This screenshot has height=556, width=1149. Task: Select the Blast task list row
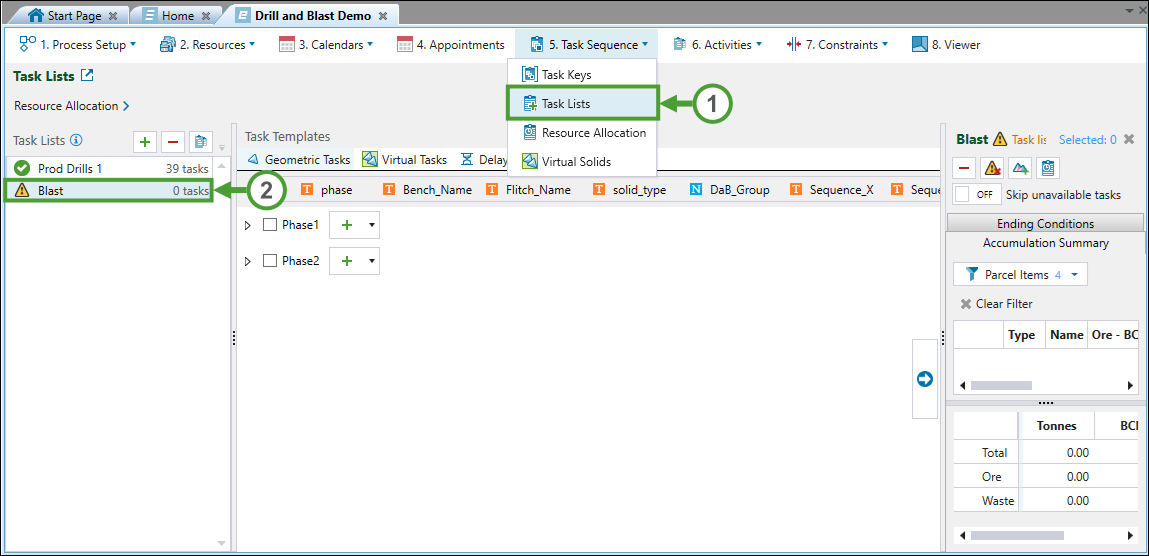(109, 190)
